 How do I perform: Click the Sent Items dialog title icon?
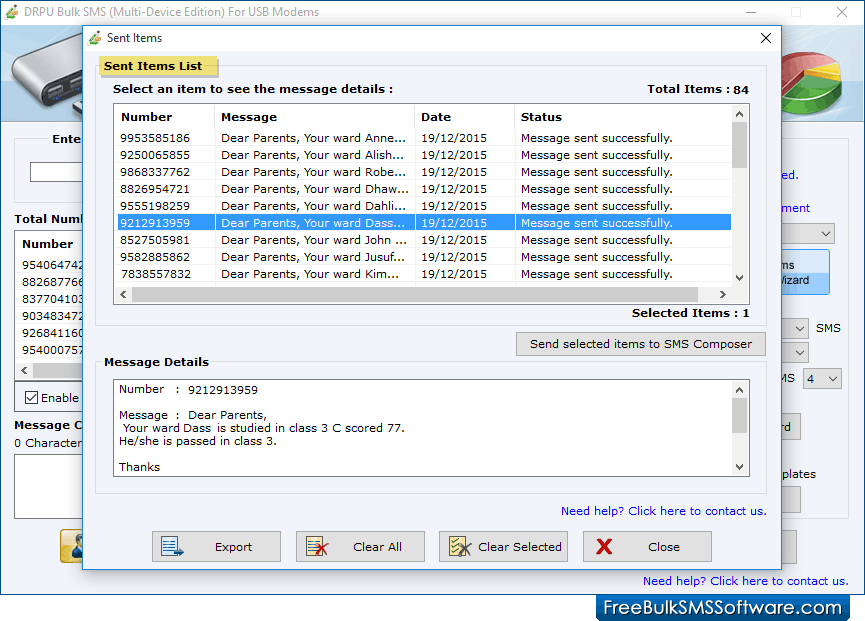pyautogui.click(x=95, y=38)
